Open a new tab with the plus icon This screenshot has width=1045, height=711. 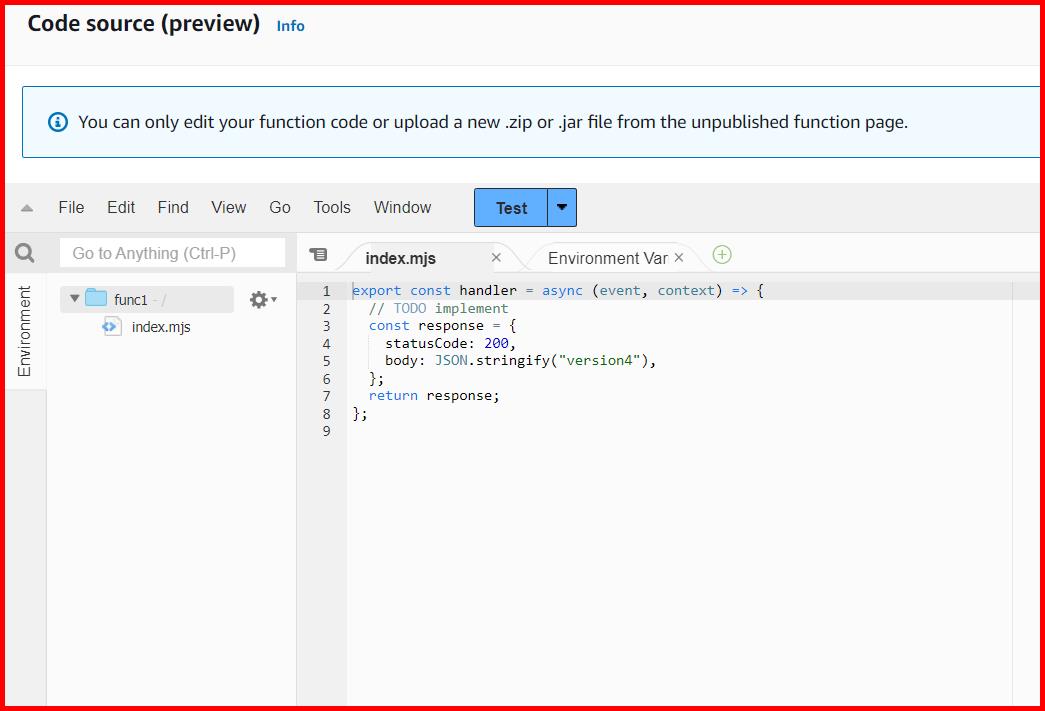(x=722, y=255)
